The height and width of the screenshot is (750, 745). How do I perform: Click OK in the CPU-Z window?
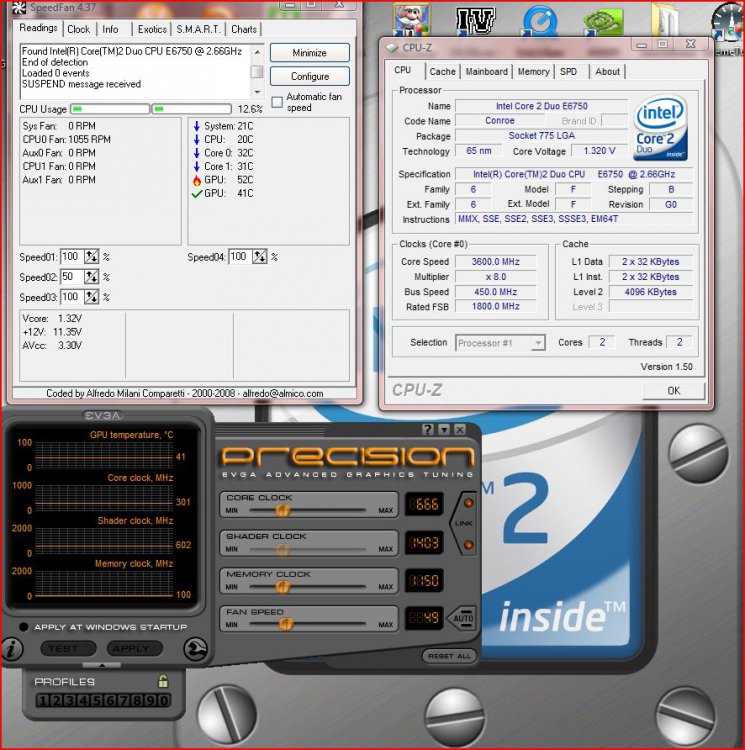pos(673,391)
